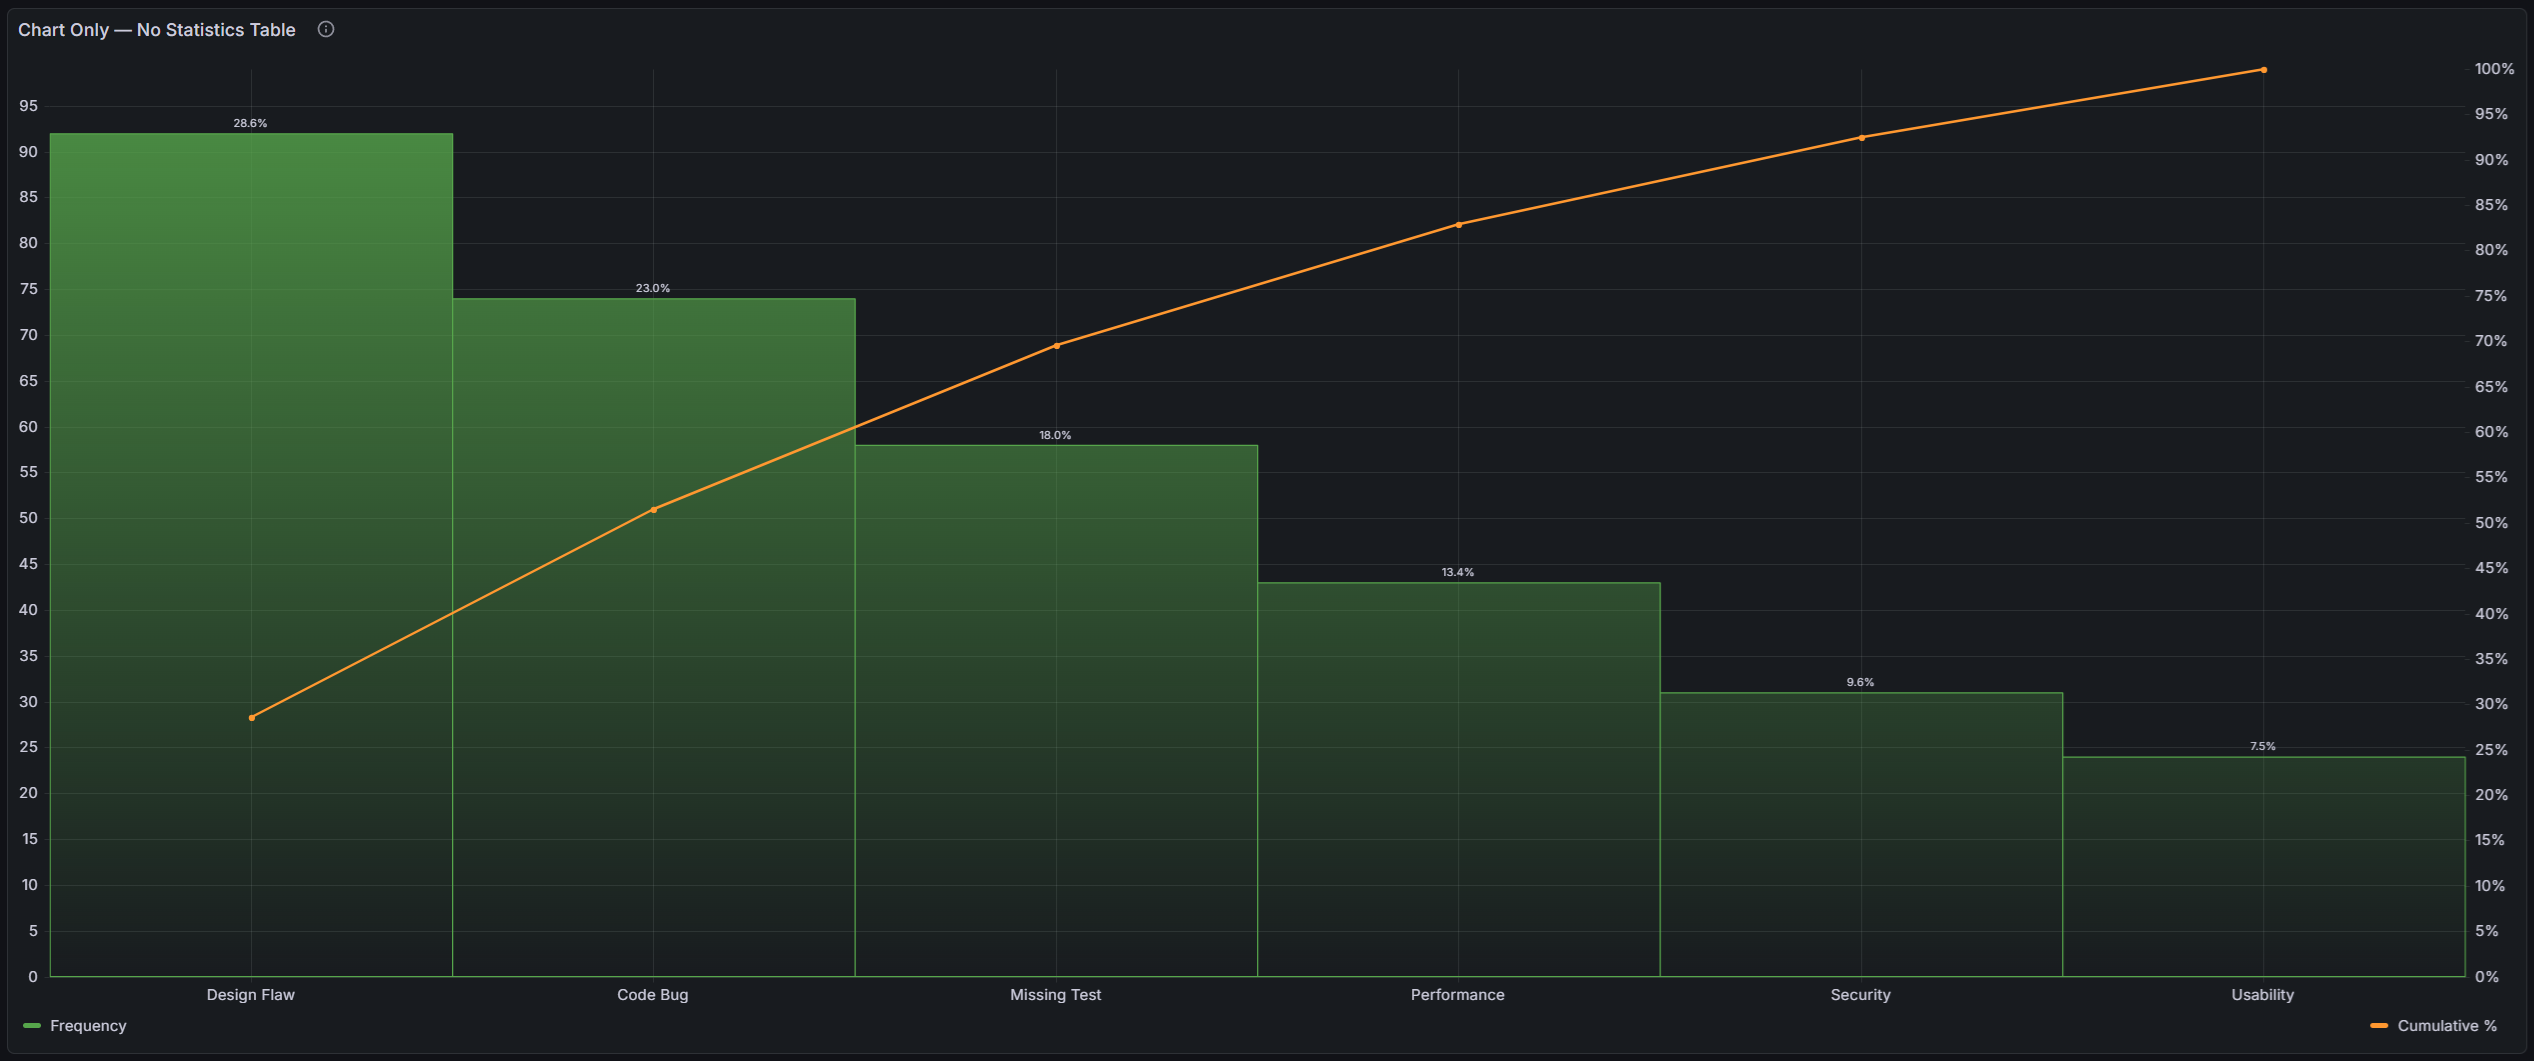
Task: Select the Missing Test bar
Action: point(1056,711)
